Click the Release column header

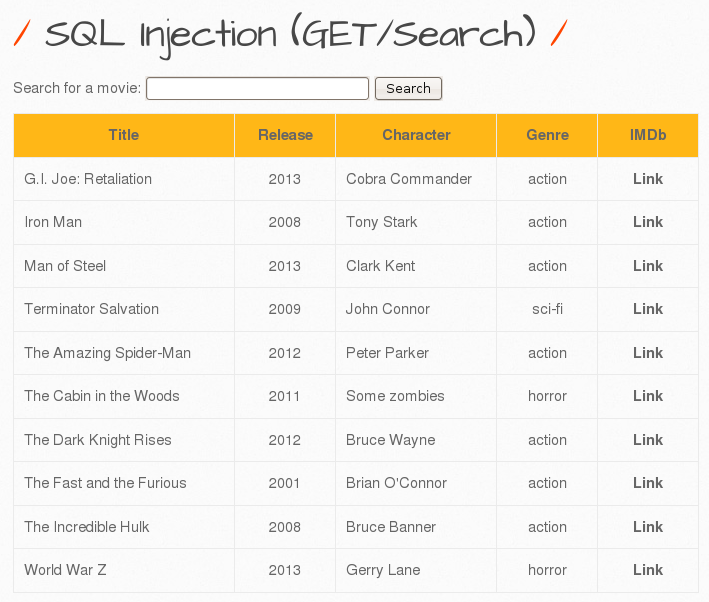[x=285, y=135]
